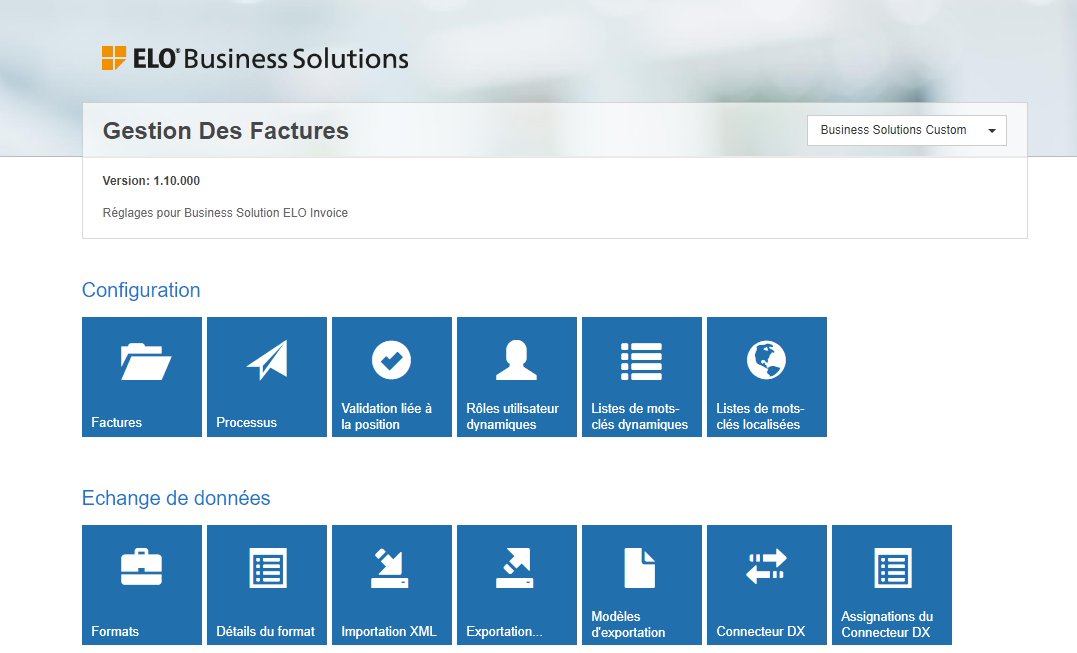Open Validation liée à la position tile

click(392, 376)
